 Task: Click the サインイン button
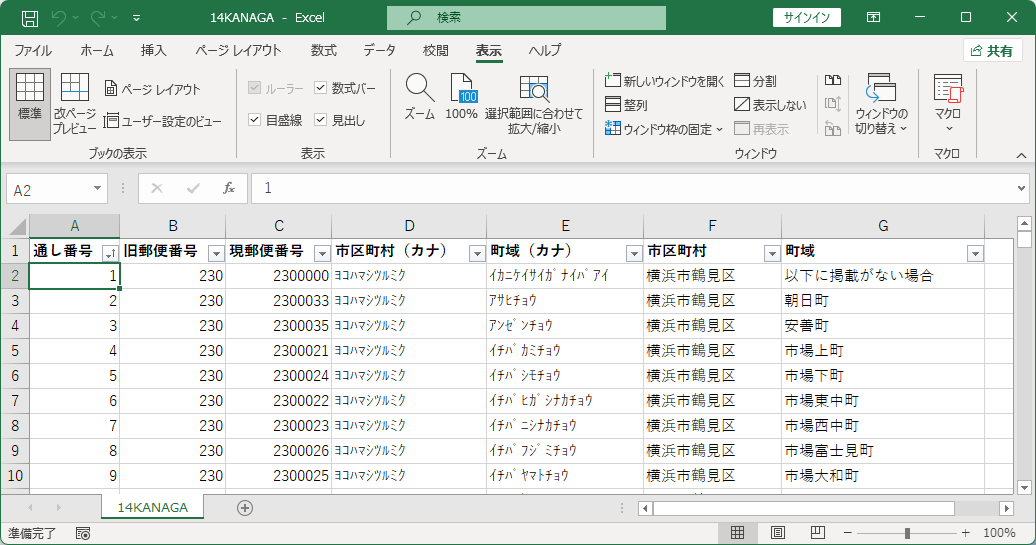(807, 18)
